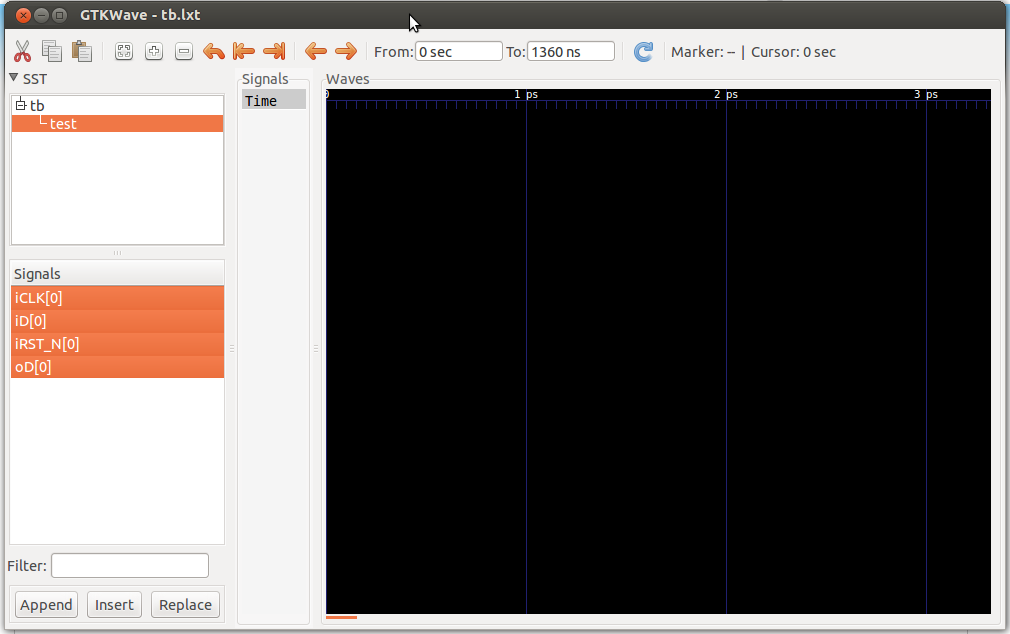Select the Cut Traces tool
Viewport: 1010px width, 634px height.
click(x=23, y=50)
